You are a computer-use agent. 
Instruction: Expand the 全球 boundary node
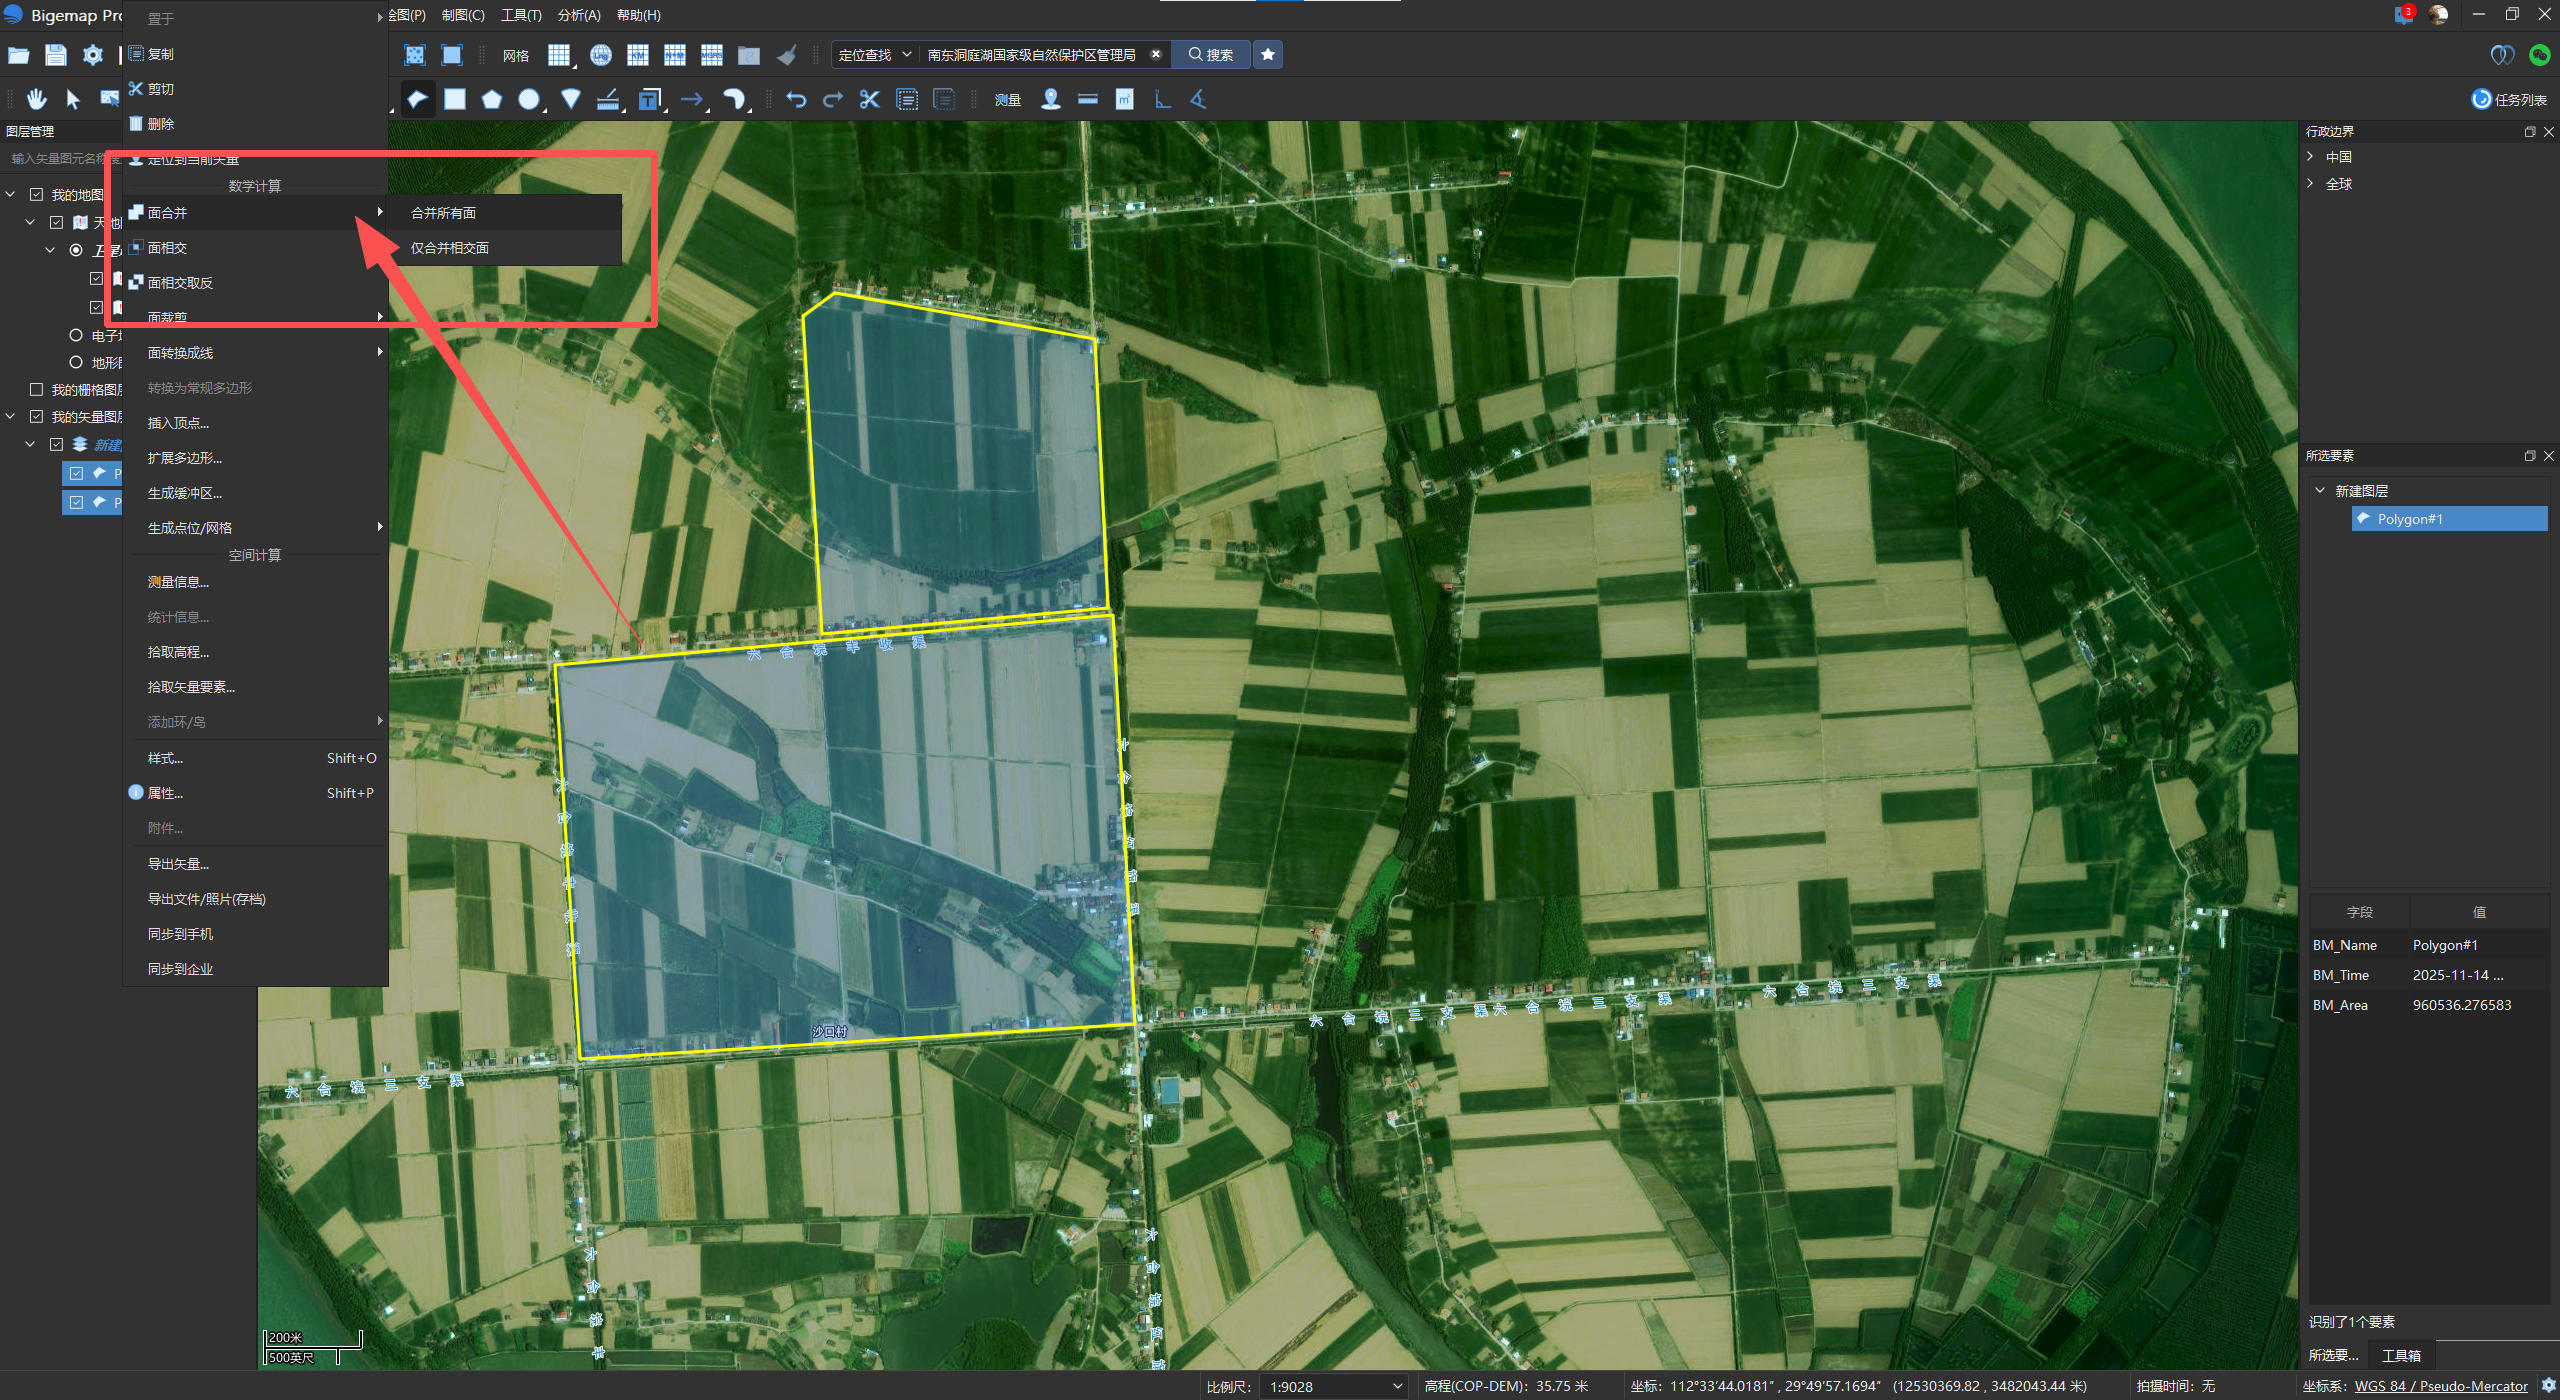click(2311, 184)
